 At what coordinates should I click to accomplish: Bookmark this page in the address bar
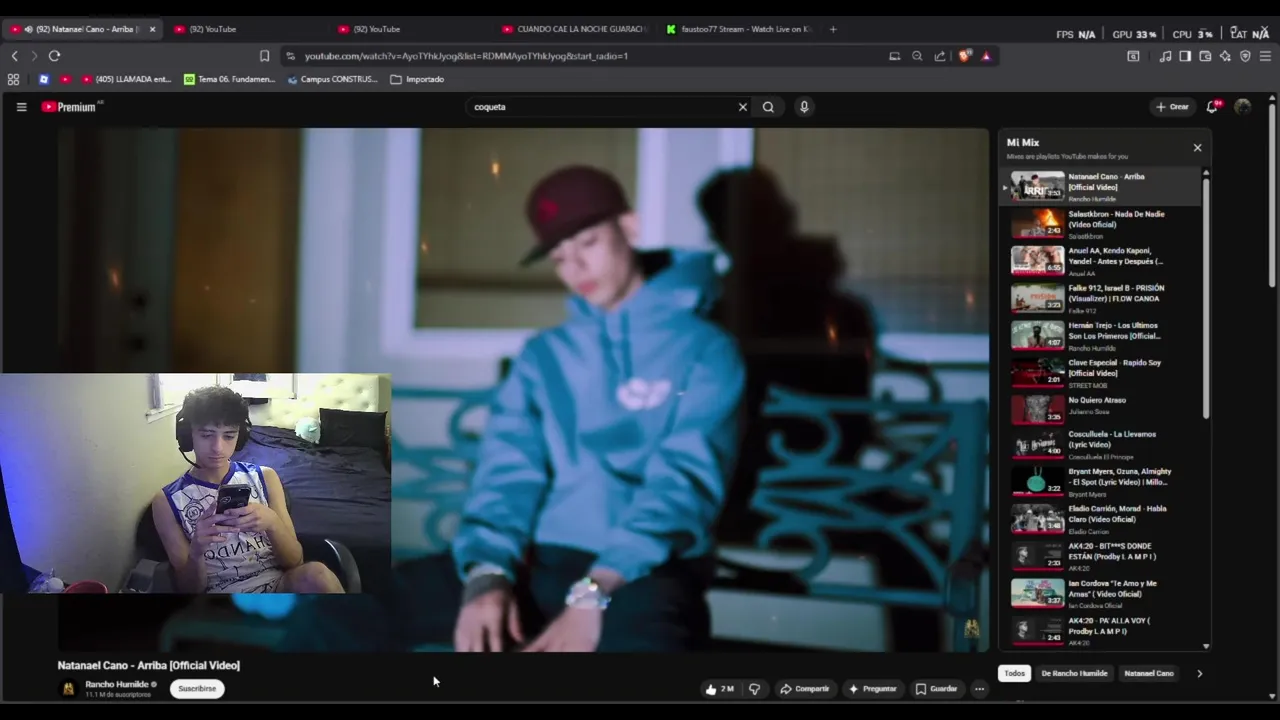pyautogui.click(x=264, y=56)
